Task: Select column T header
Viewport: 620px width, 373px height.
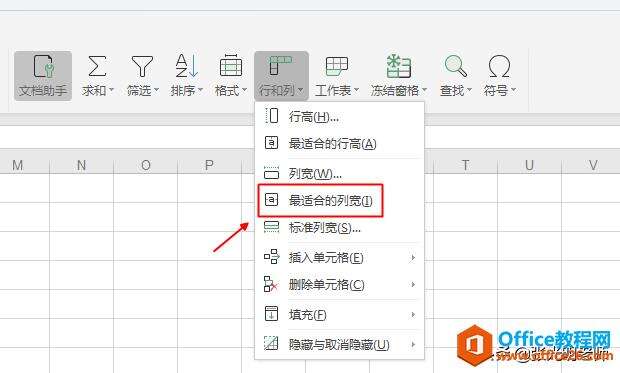Action: coord(465,165)
